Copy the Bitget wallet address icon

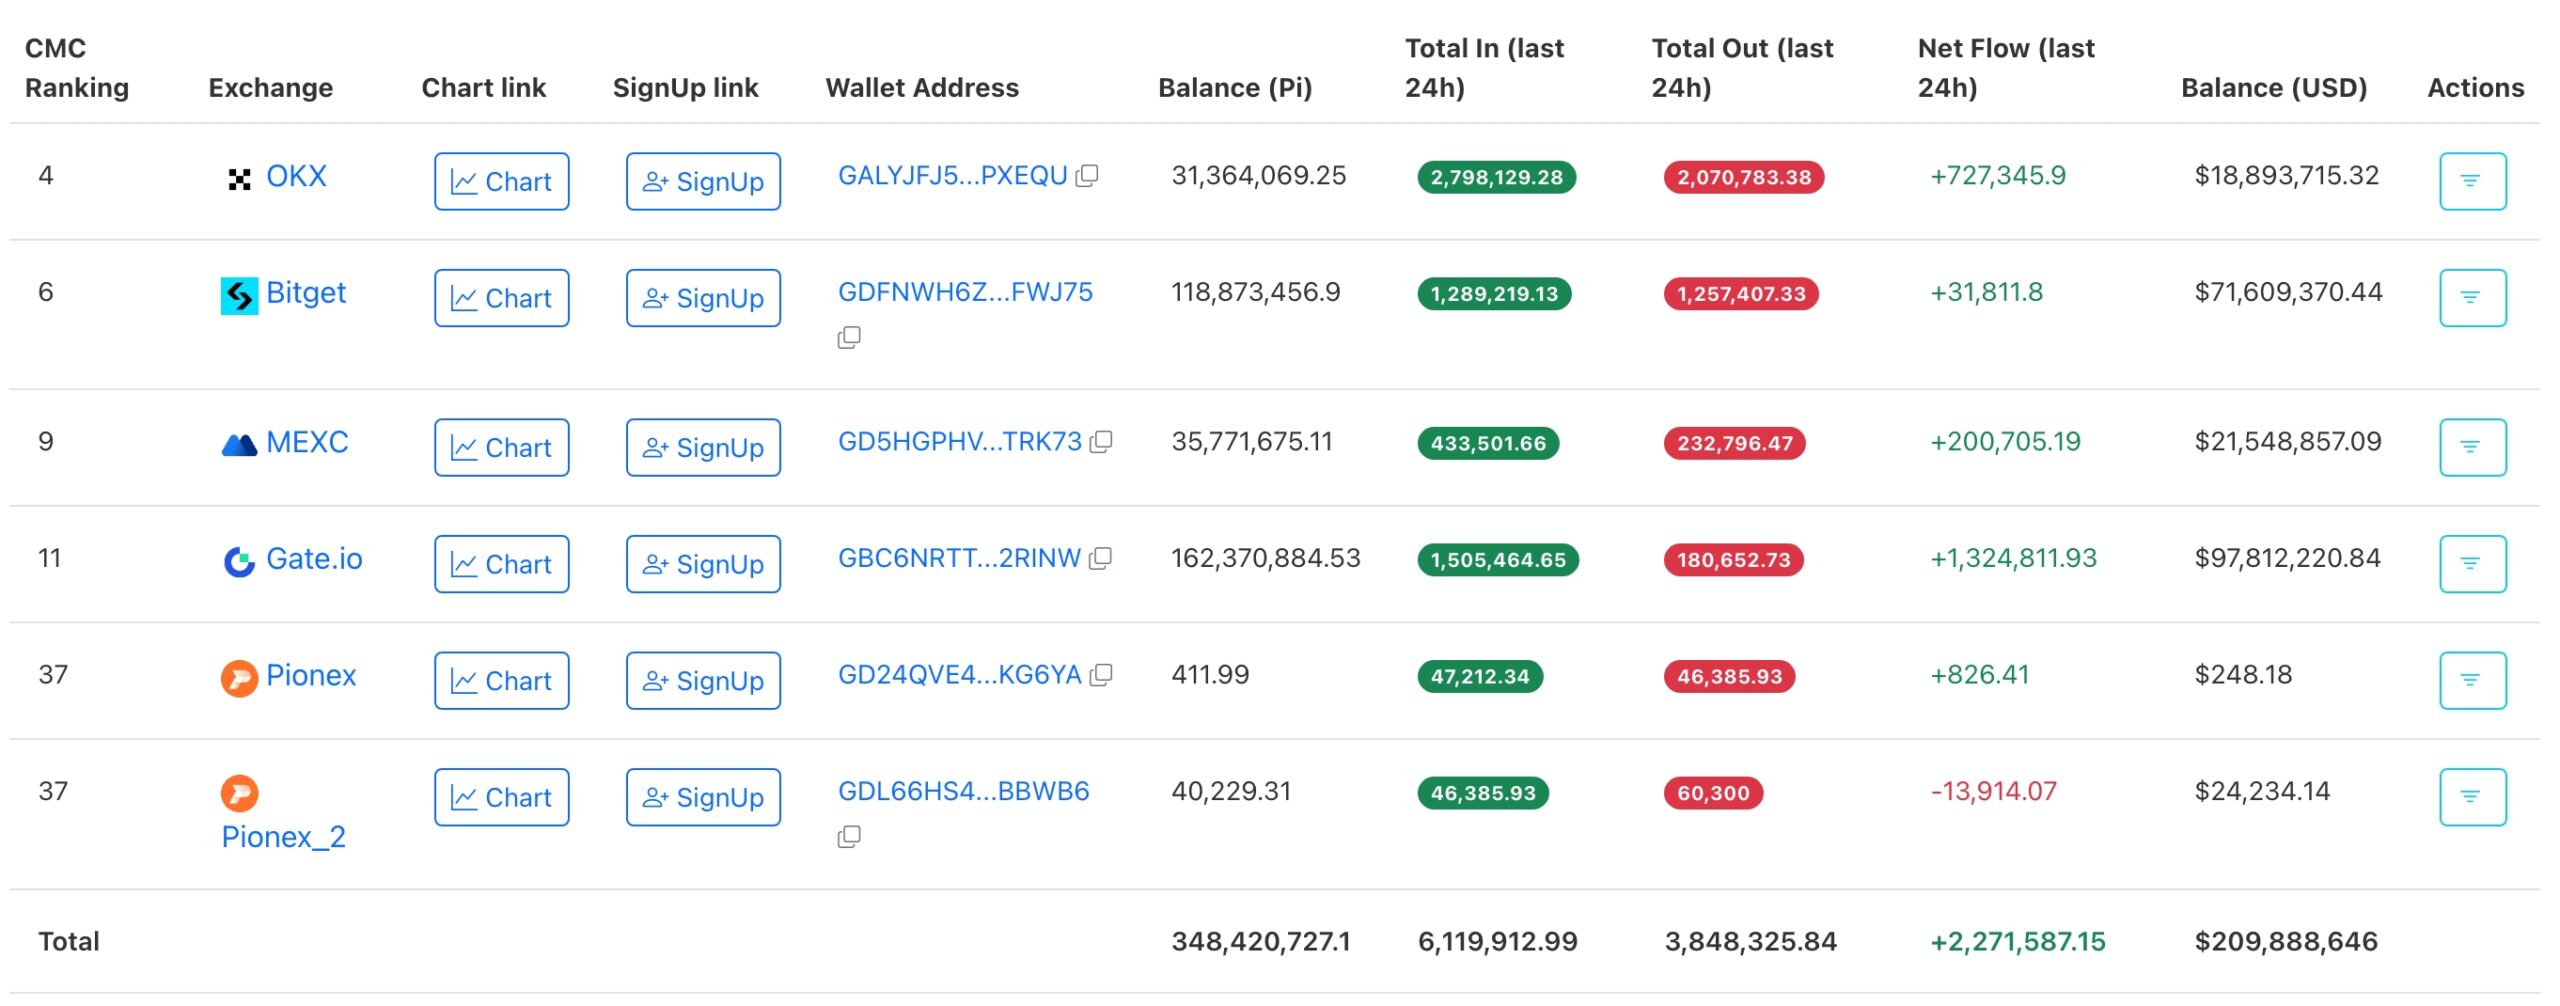tap(848, 338)
